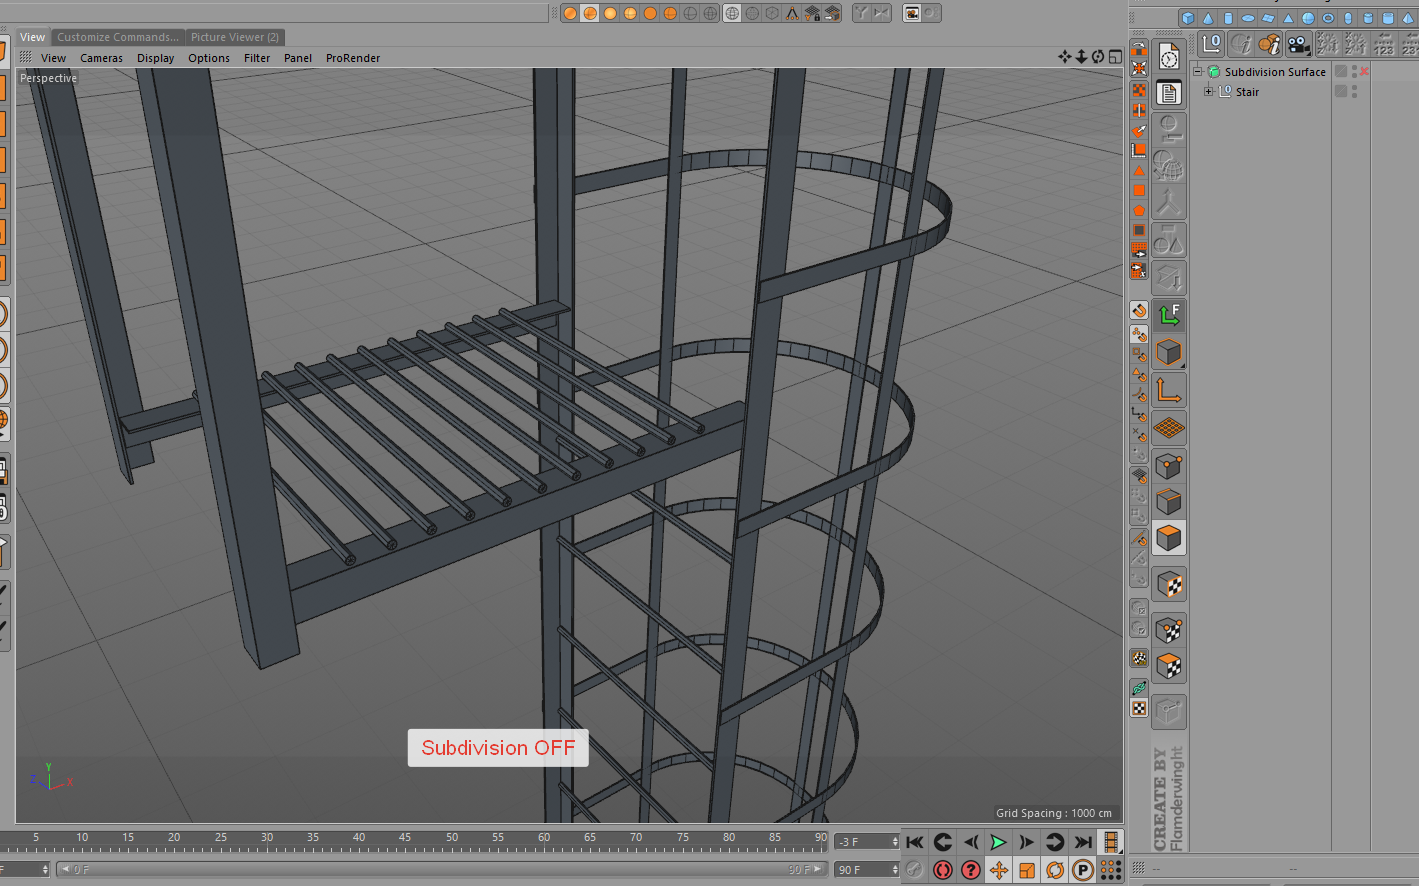Select the Capsule primitive icon

click(1348, 18)
